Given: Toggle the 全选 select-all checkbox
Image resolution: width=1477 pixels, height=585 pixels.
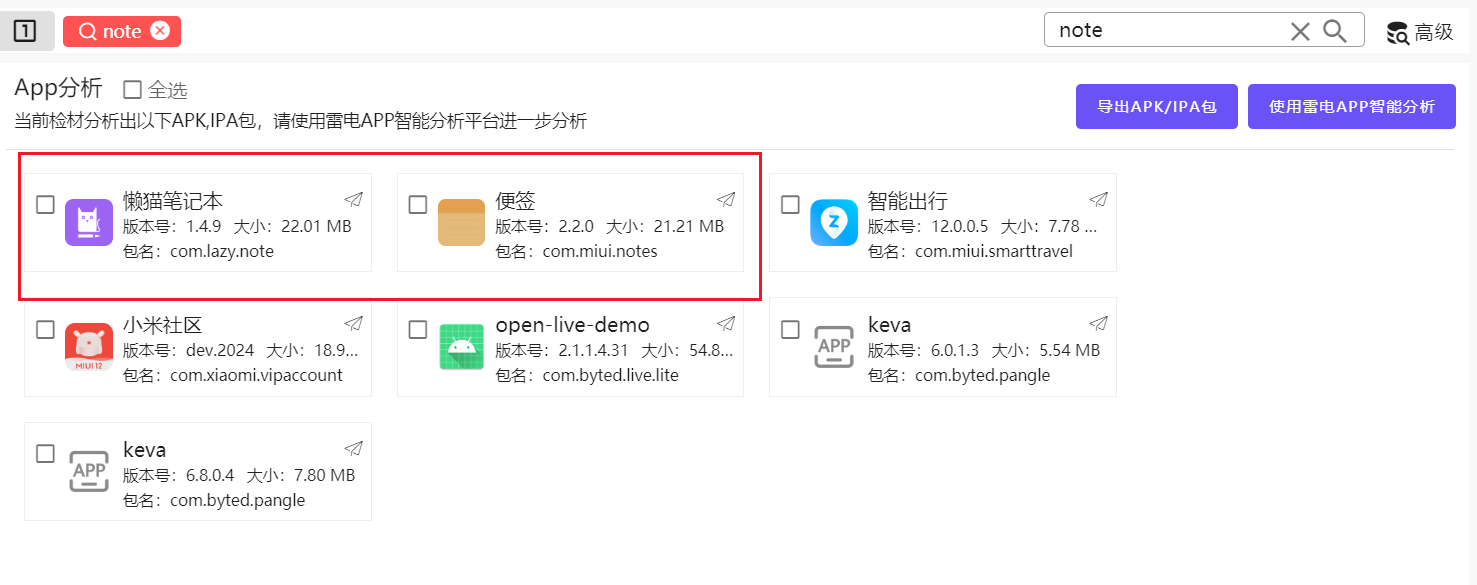Looking at the screenshot, I should [132, 90].
